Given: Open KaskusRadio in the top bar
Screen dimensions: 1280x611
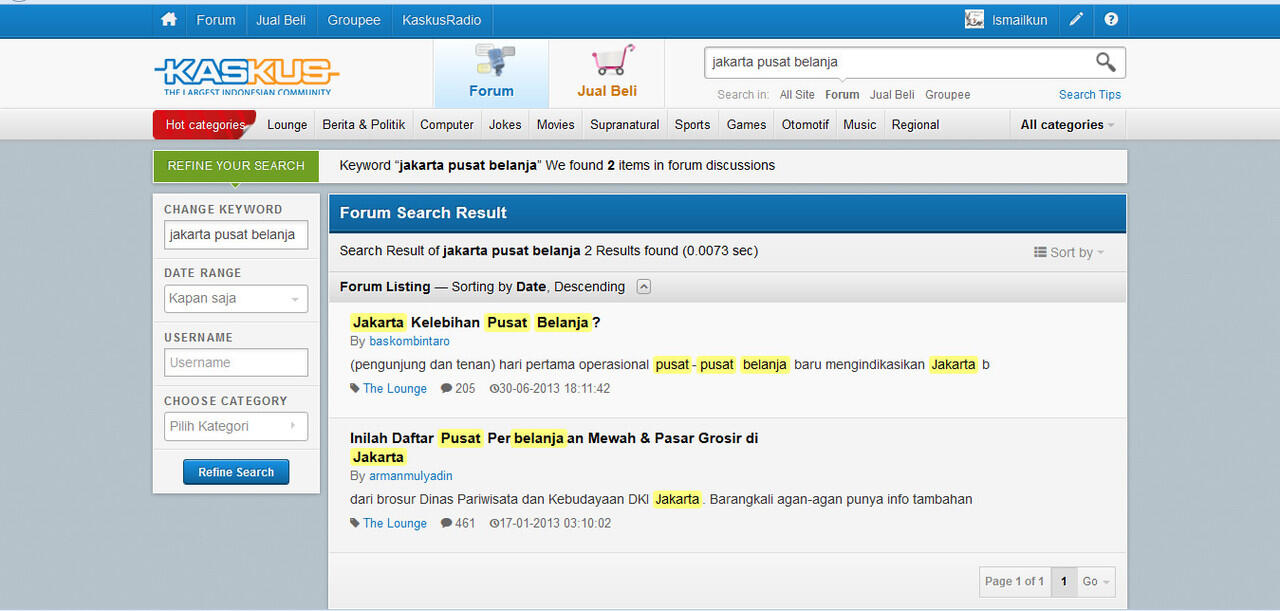Looking at the screenshot, I should point(442,20).
